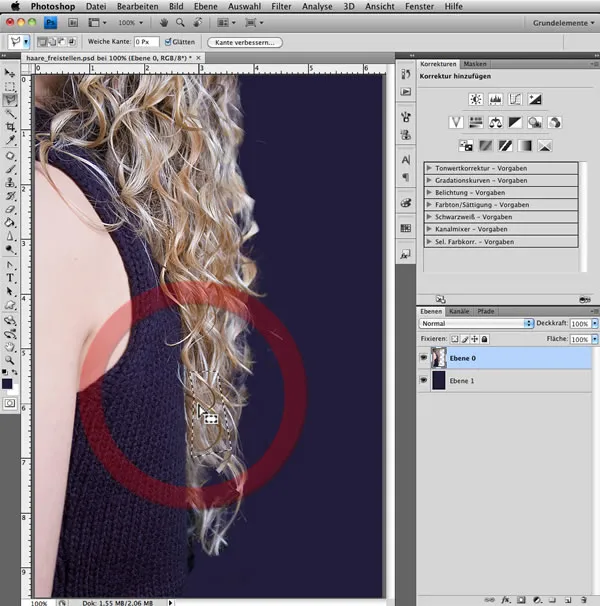Expand Schwarzweiß – Vorgaben list
The height and width of the screenshot is (606, 600).
click(x=429, y=216)
